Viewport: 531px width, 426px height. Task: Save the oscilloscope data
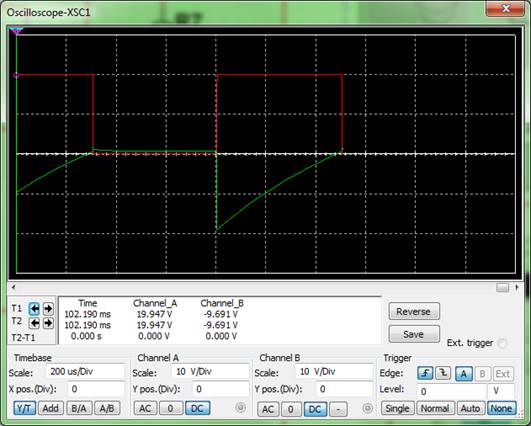[x=414, y=334]
